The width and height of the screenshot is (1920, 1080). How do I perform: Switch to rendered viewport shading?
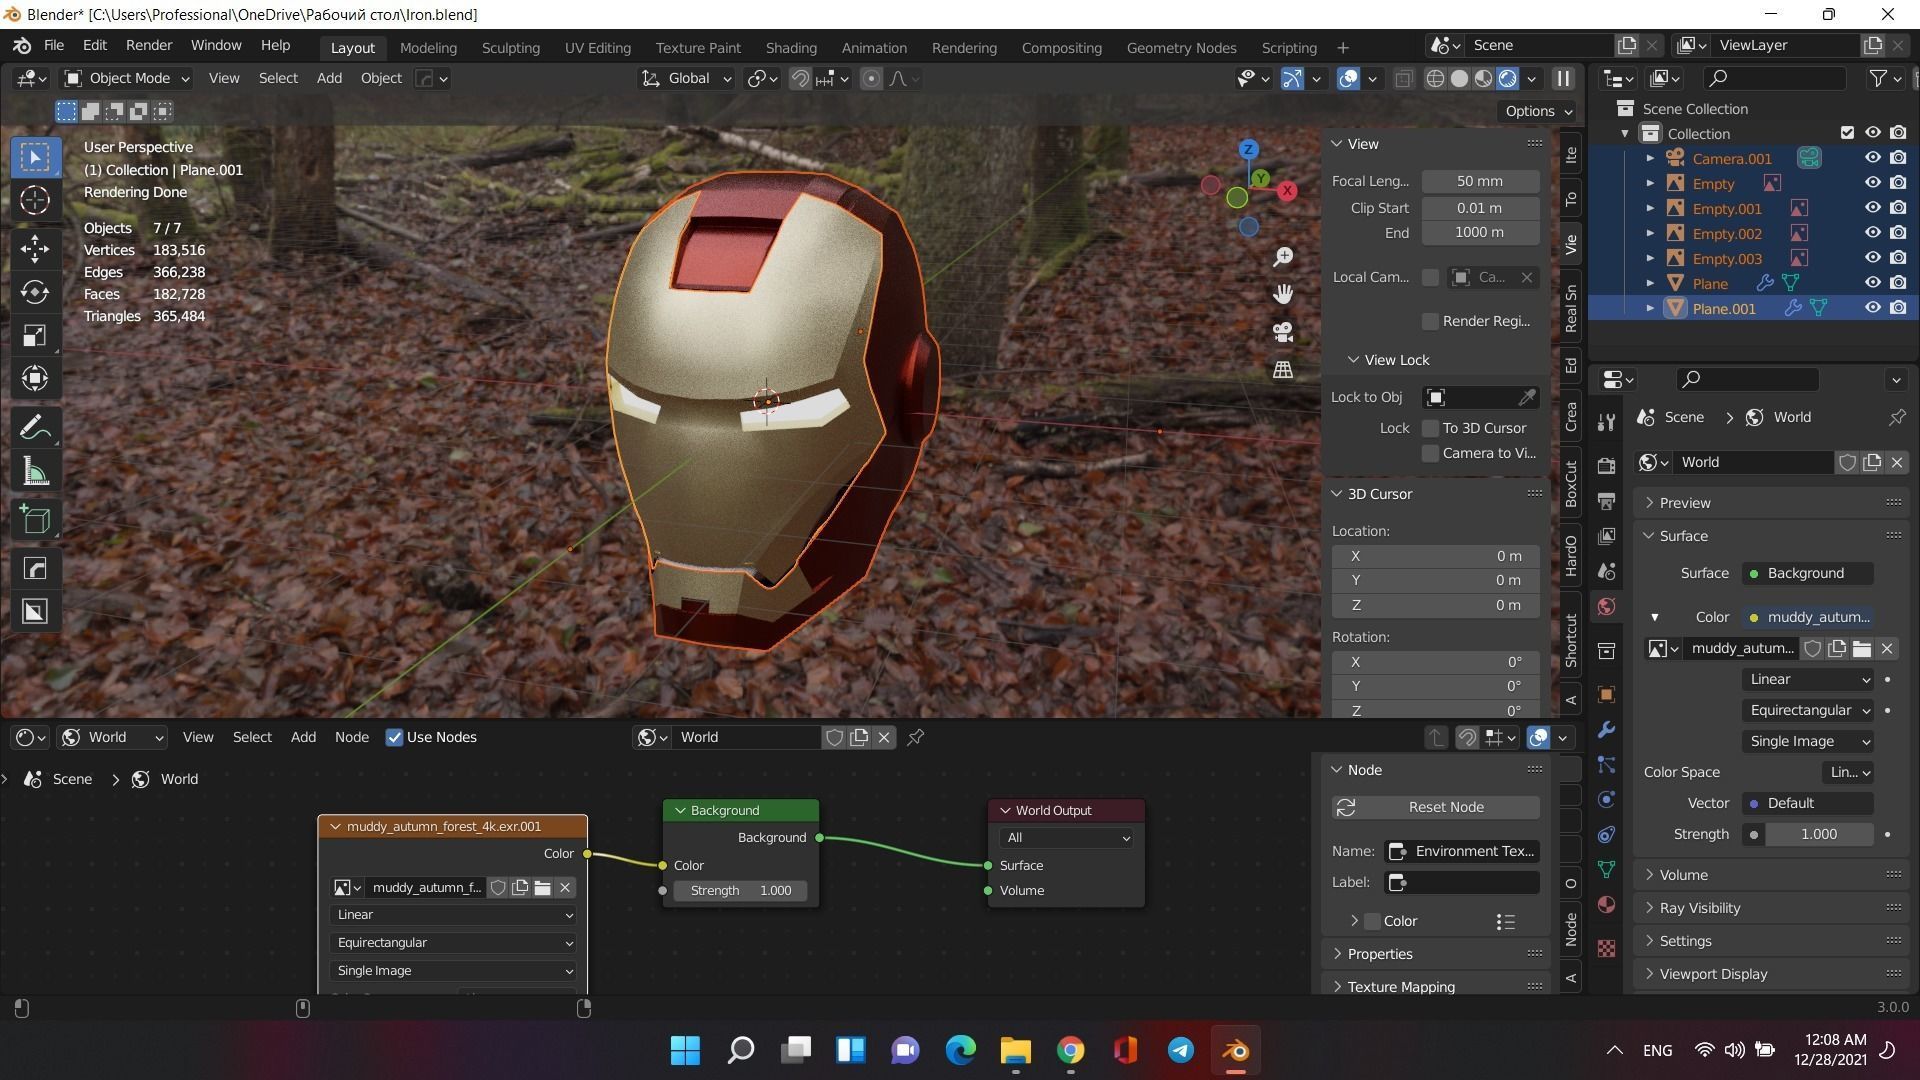pos(1507,79)
